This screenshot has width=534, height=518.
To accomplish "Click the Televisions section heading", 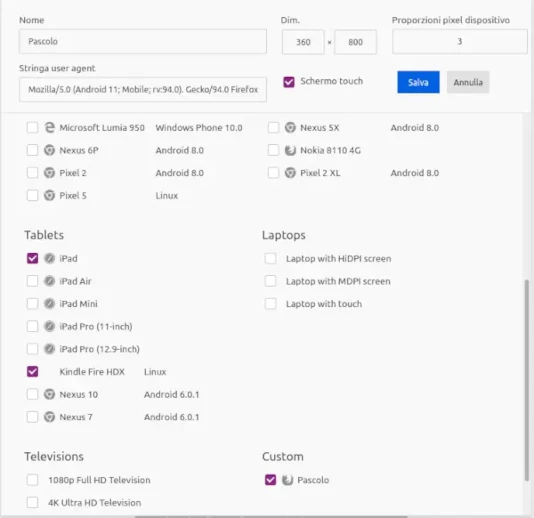I will (54, 456).
